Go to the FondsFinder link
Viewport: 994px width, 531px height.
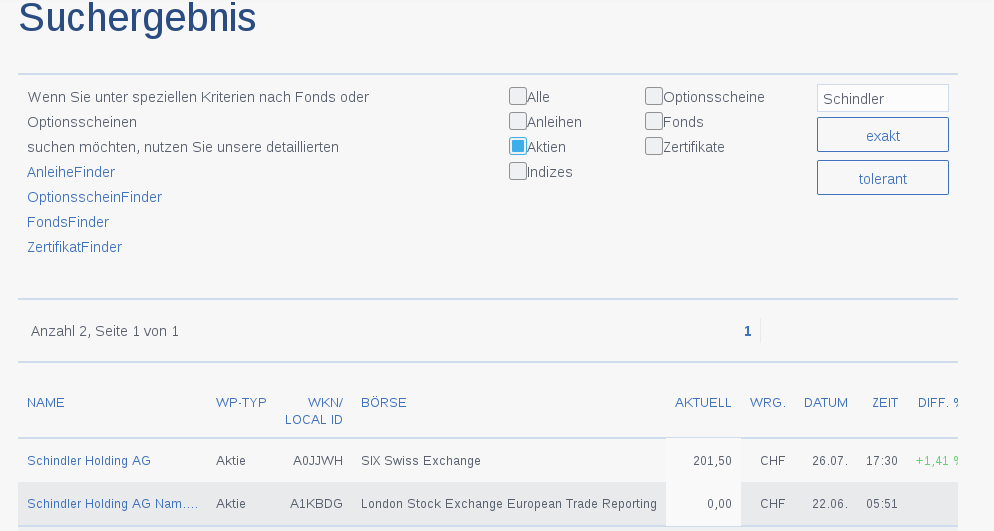68,222
